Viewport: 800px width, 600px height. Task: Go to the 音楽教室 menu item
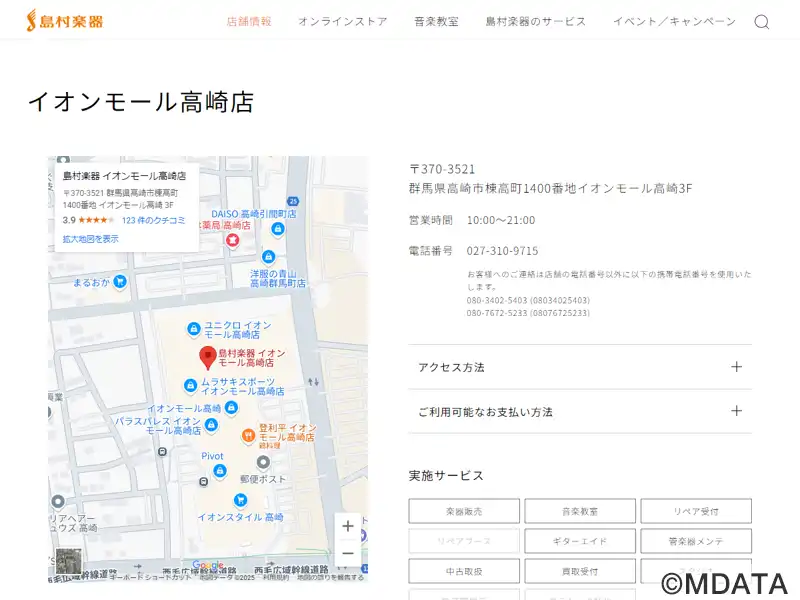(x=436, y=21)
